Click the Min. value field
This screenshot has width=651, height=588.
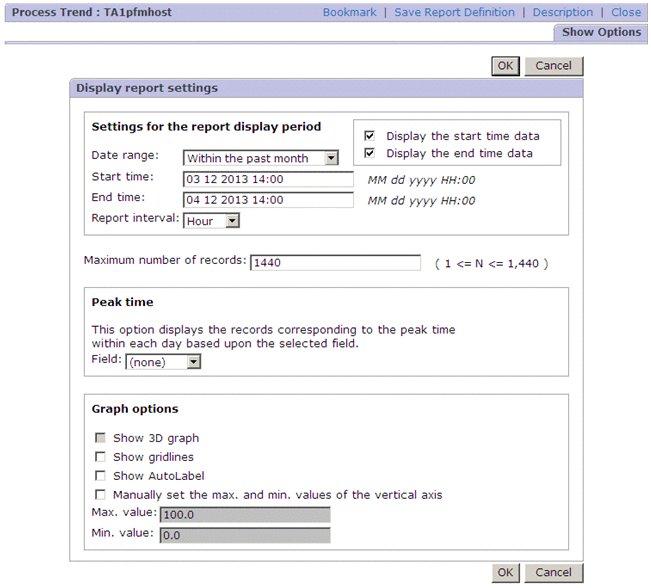pos(245,536)
